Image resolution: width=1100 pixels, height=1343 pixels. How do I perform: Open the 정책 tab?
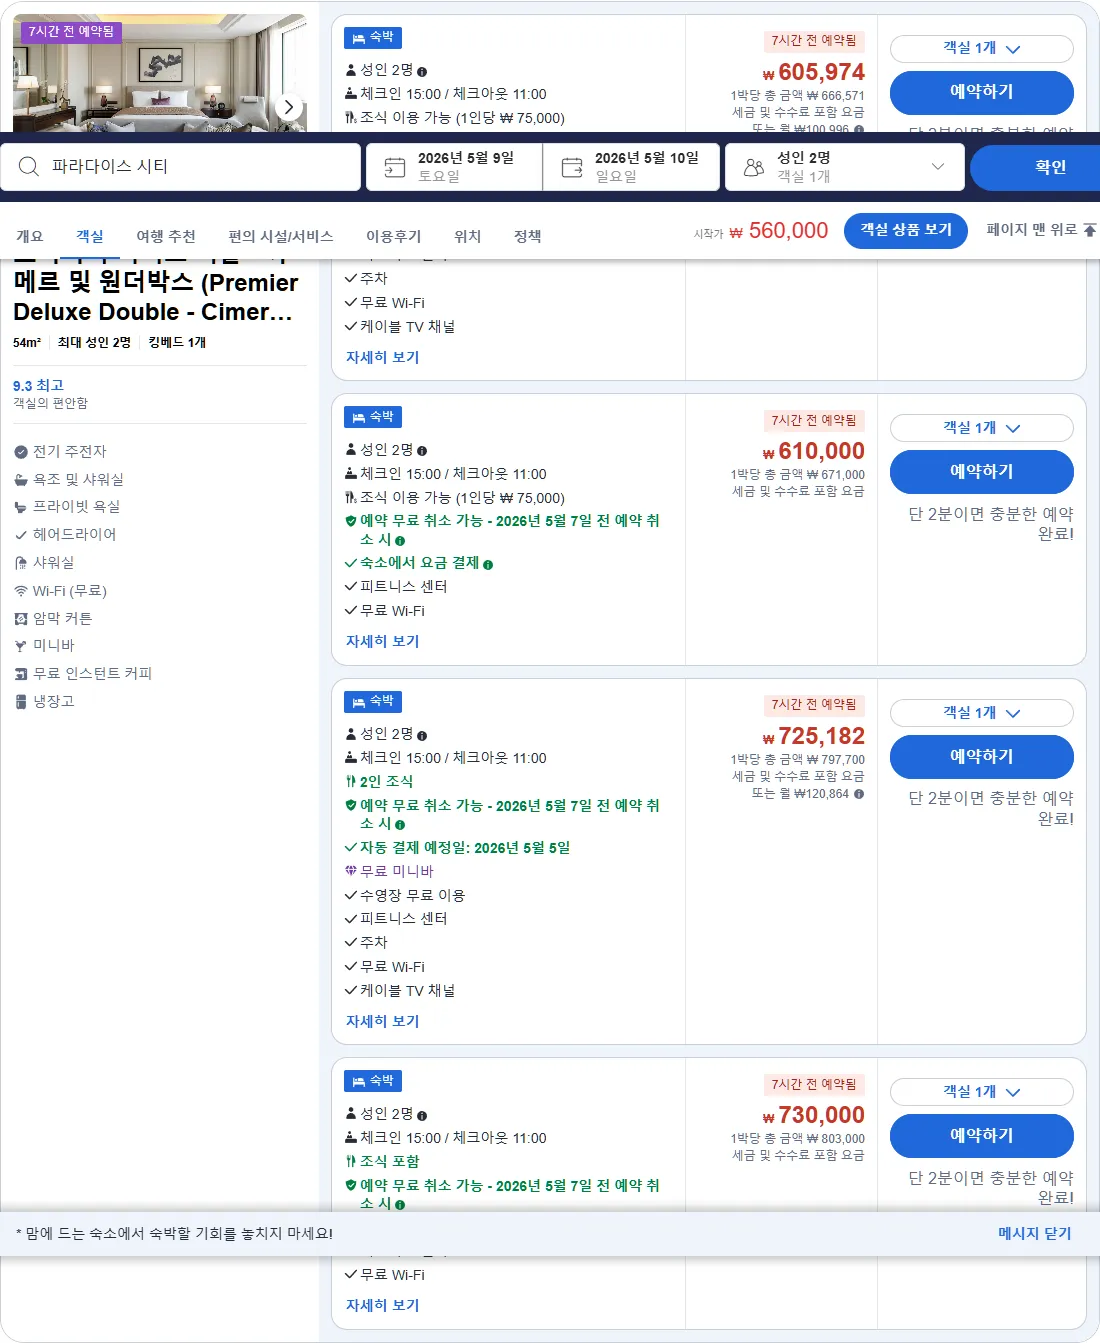point(528,236)
